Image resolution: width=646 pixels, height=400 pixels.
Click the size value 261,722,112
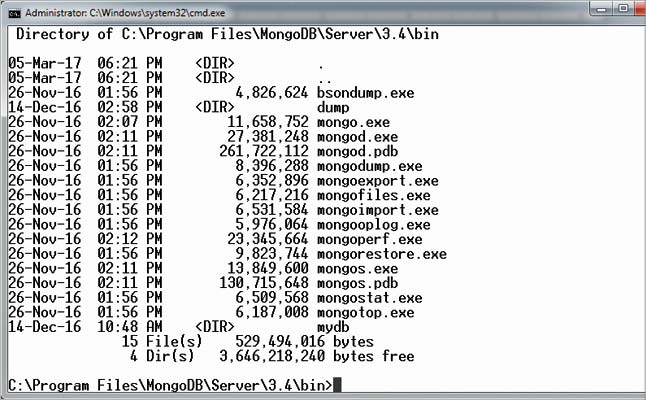point(264,152)
